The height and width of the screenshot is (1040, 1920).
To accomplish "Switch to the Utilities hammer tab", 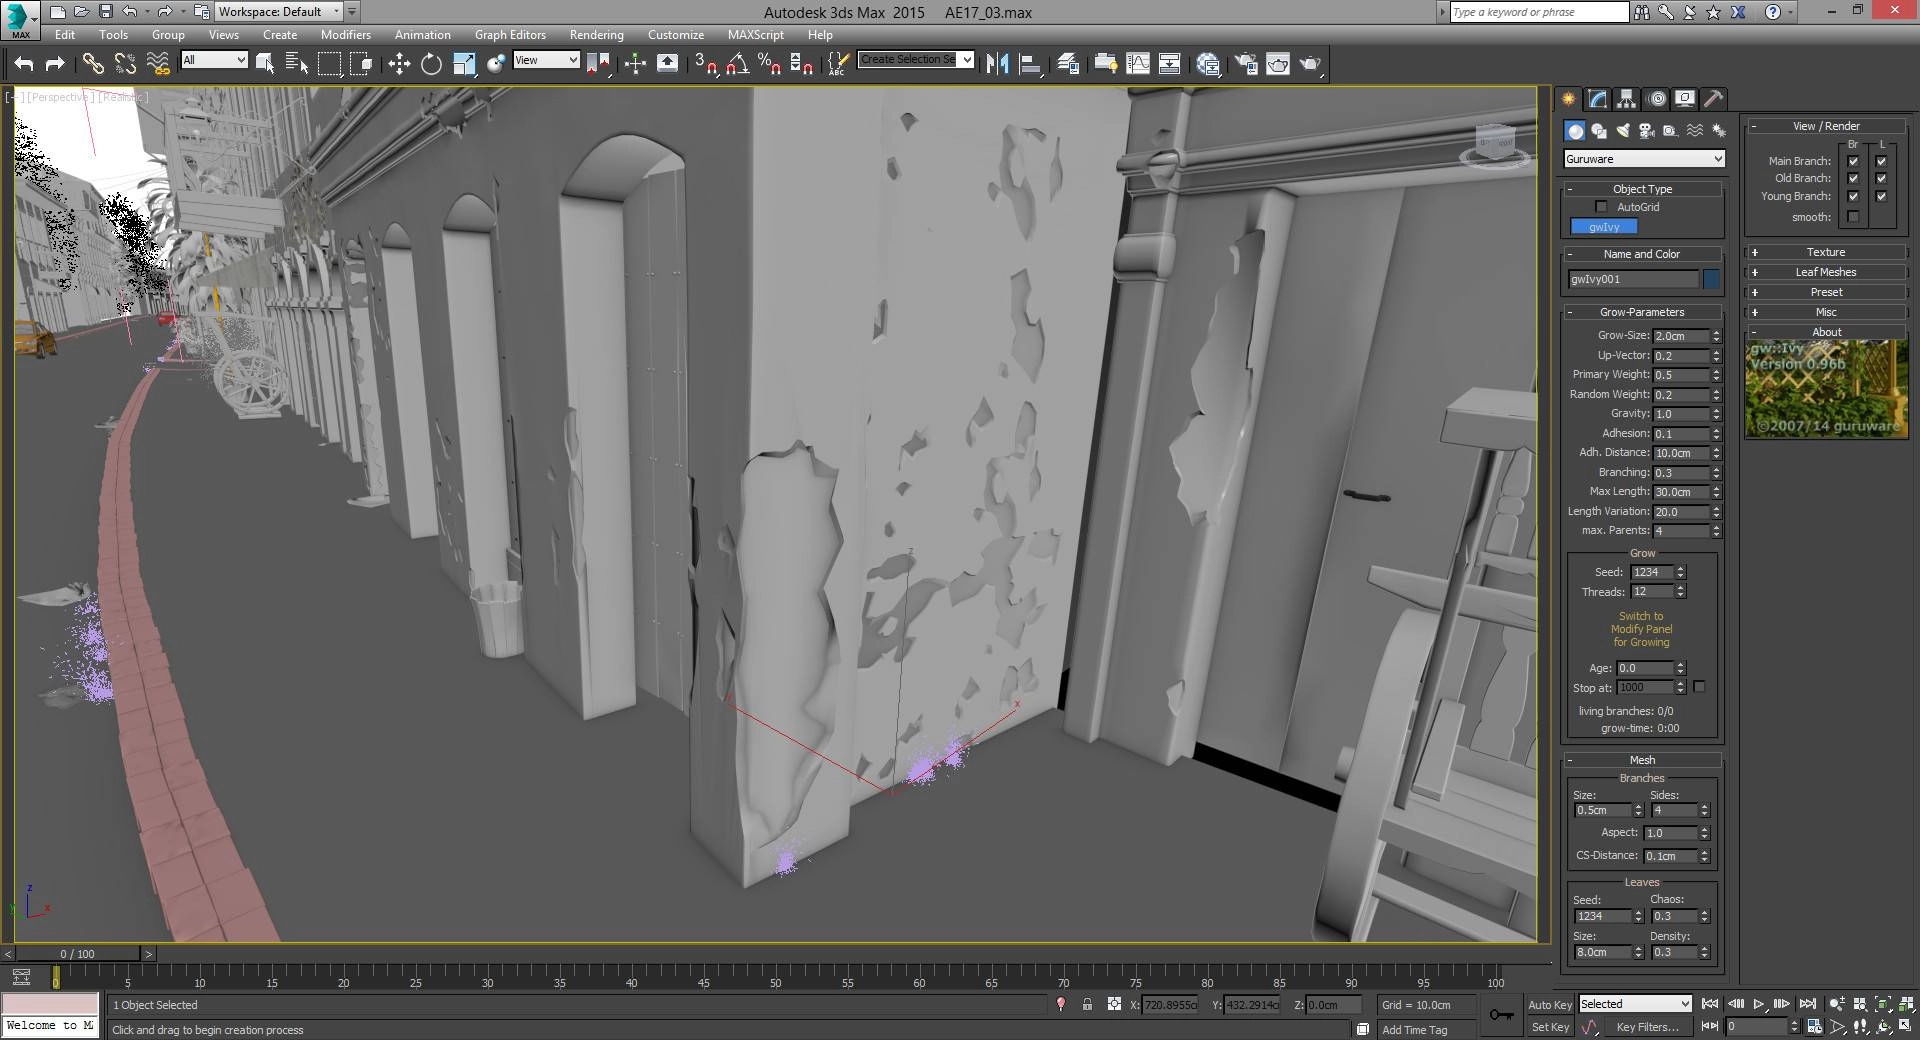I will pyautogui.click(x=1714, y=99).
